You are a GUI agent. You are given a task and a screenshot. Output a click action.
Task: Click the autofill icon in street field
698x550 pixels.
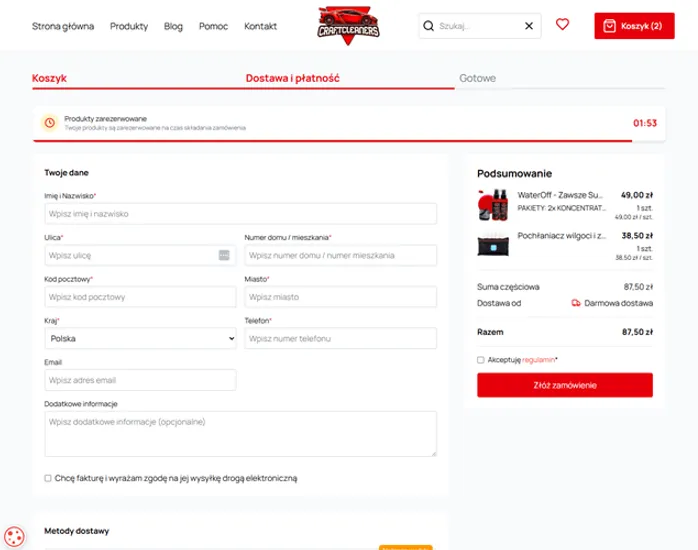[224, 255]
